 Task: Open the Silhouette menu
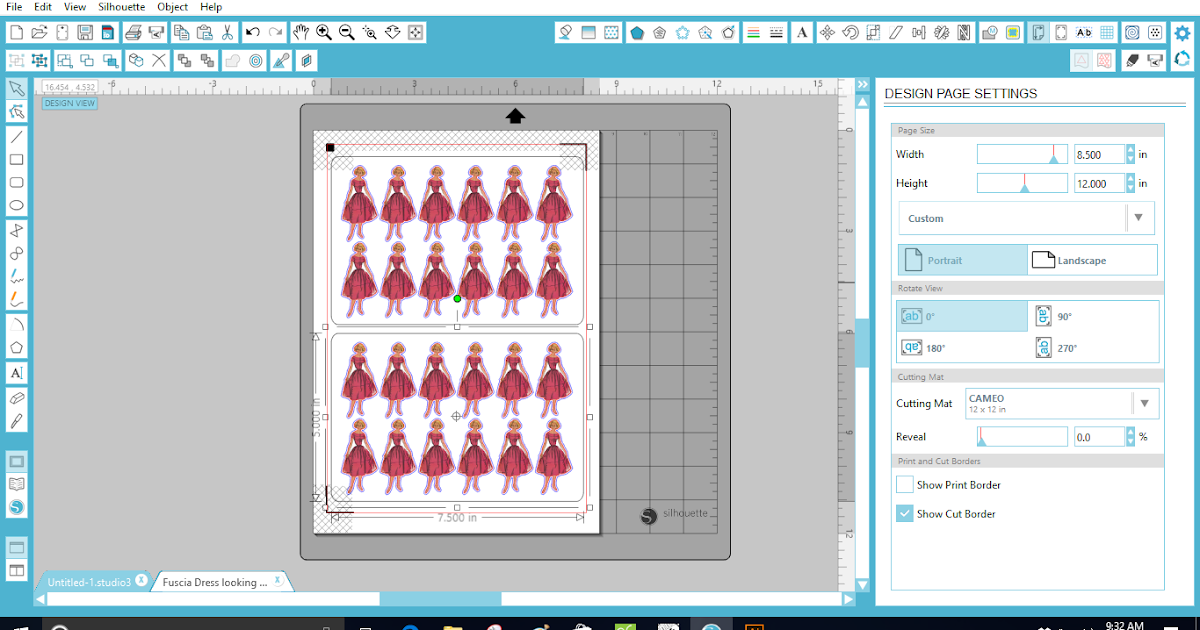point(122,7)
